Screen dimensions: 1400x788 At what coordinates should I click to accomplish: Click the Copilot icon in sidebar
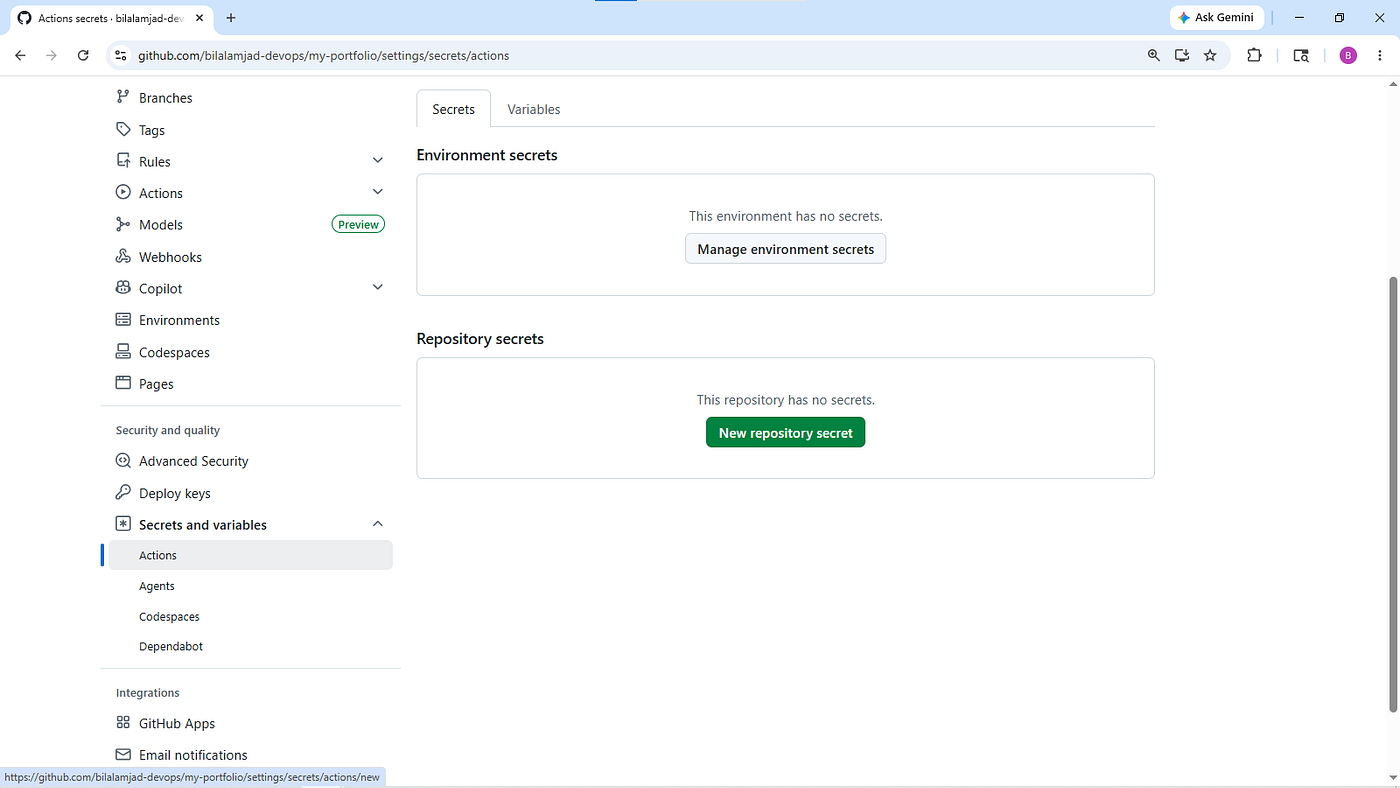(x=123, y=288)
